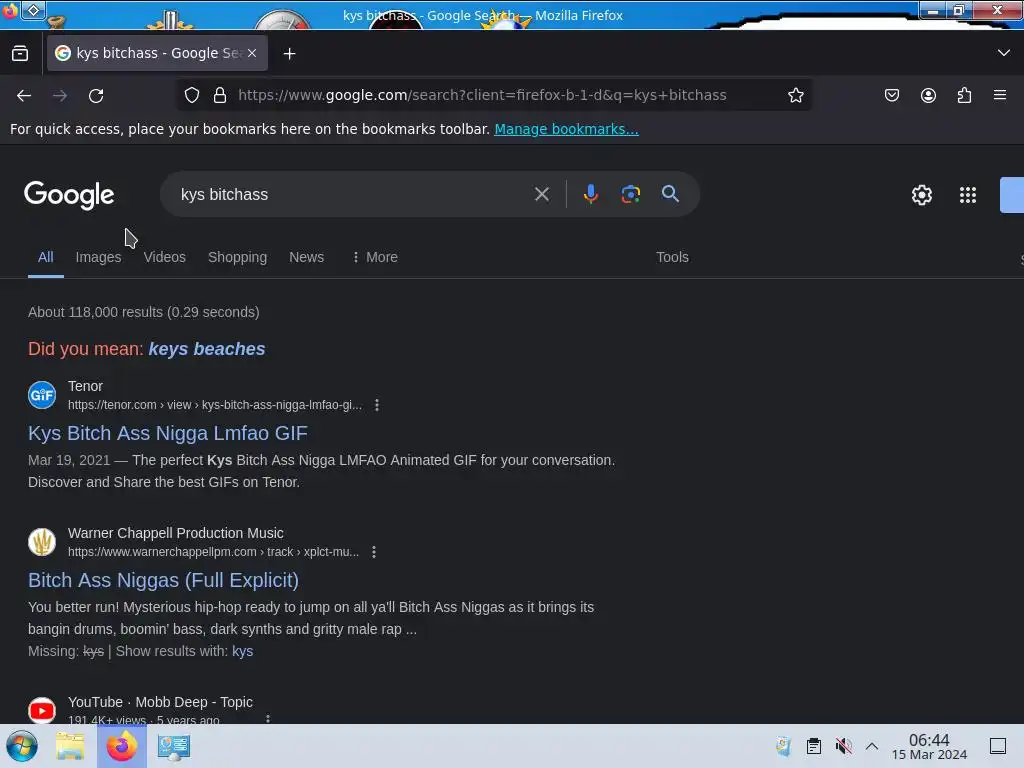The image size is (1024, 768).
Task: Open the Google apps grid
Action: tap(968, 195)
